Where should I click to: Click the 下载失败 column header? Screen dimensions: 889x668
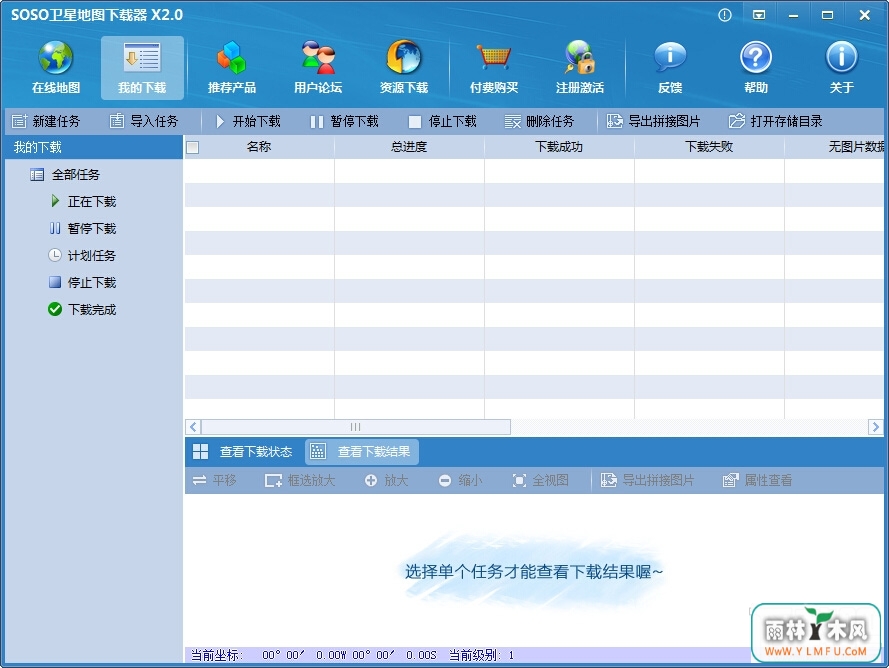[x=709, y=147]
